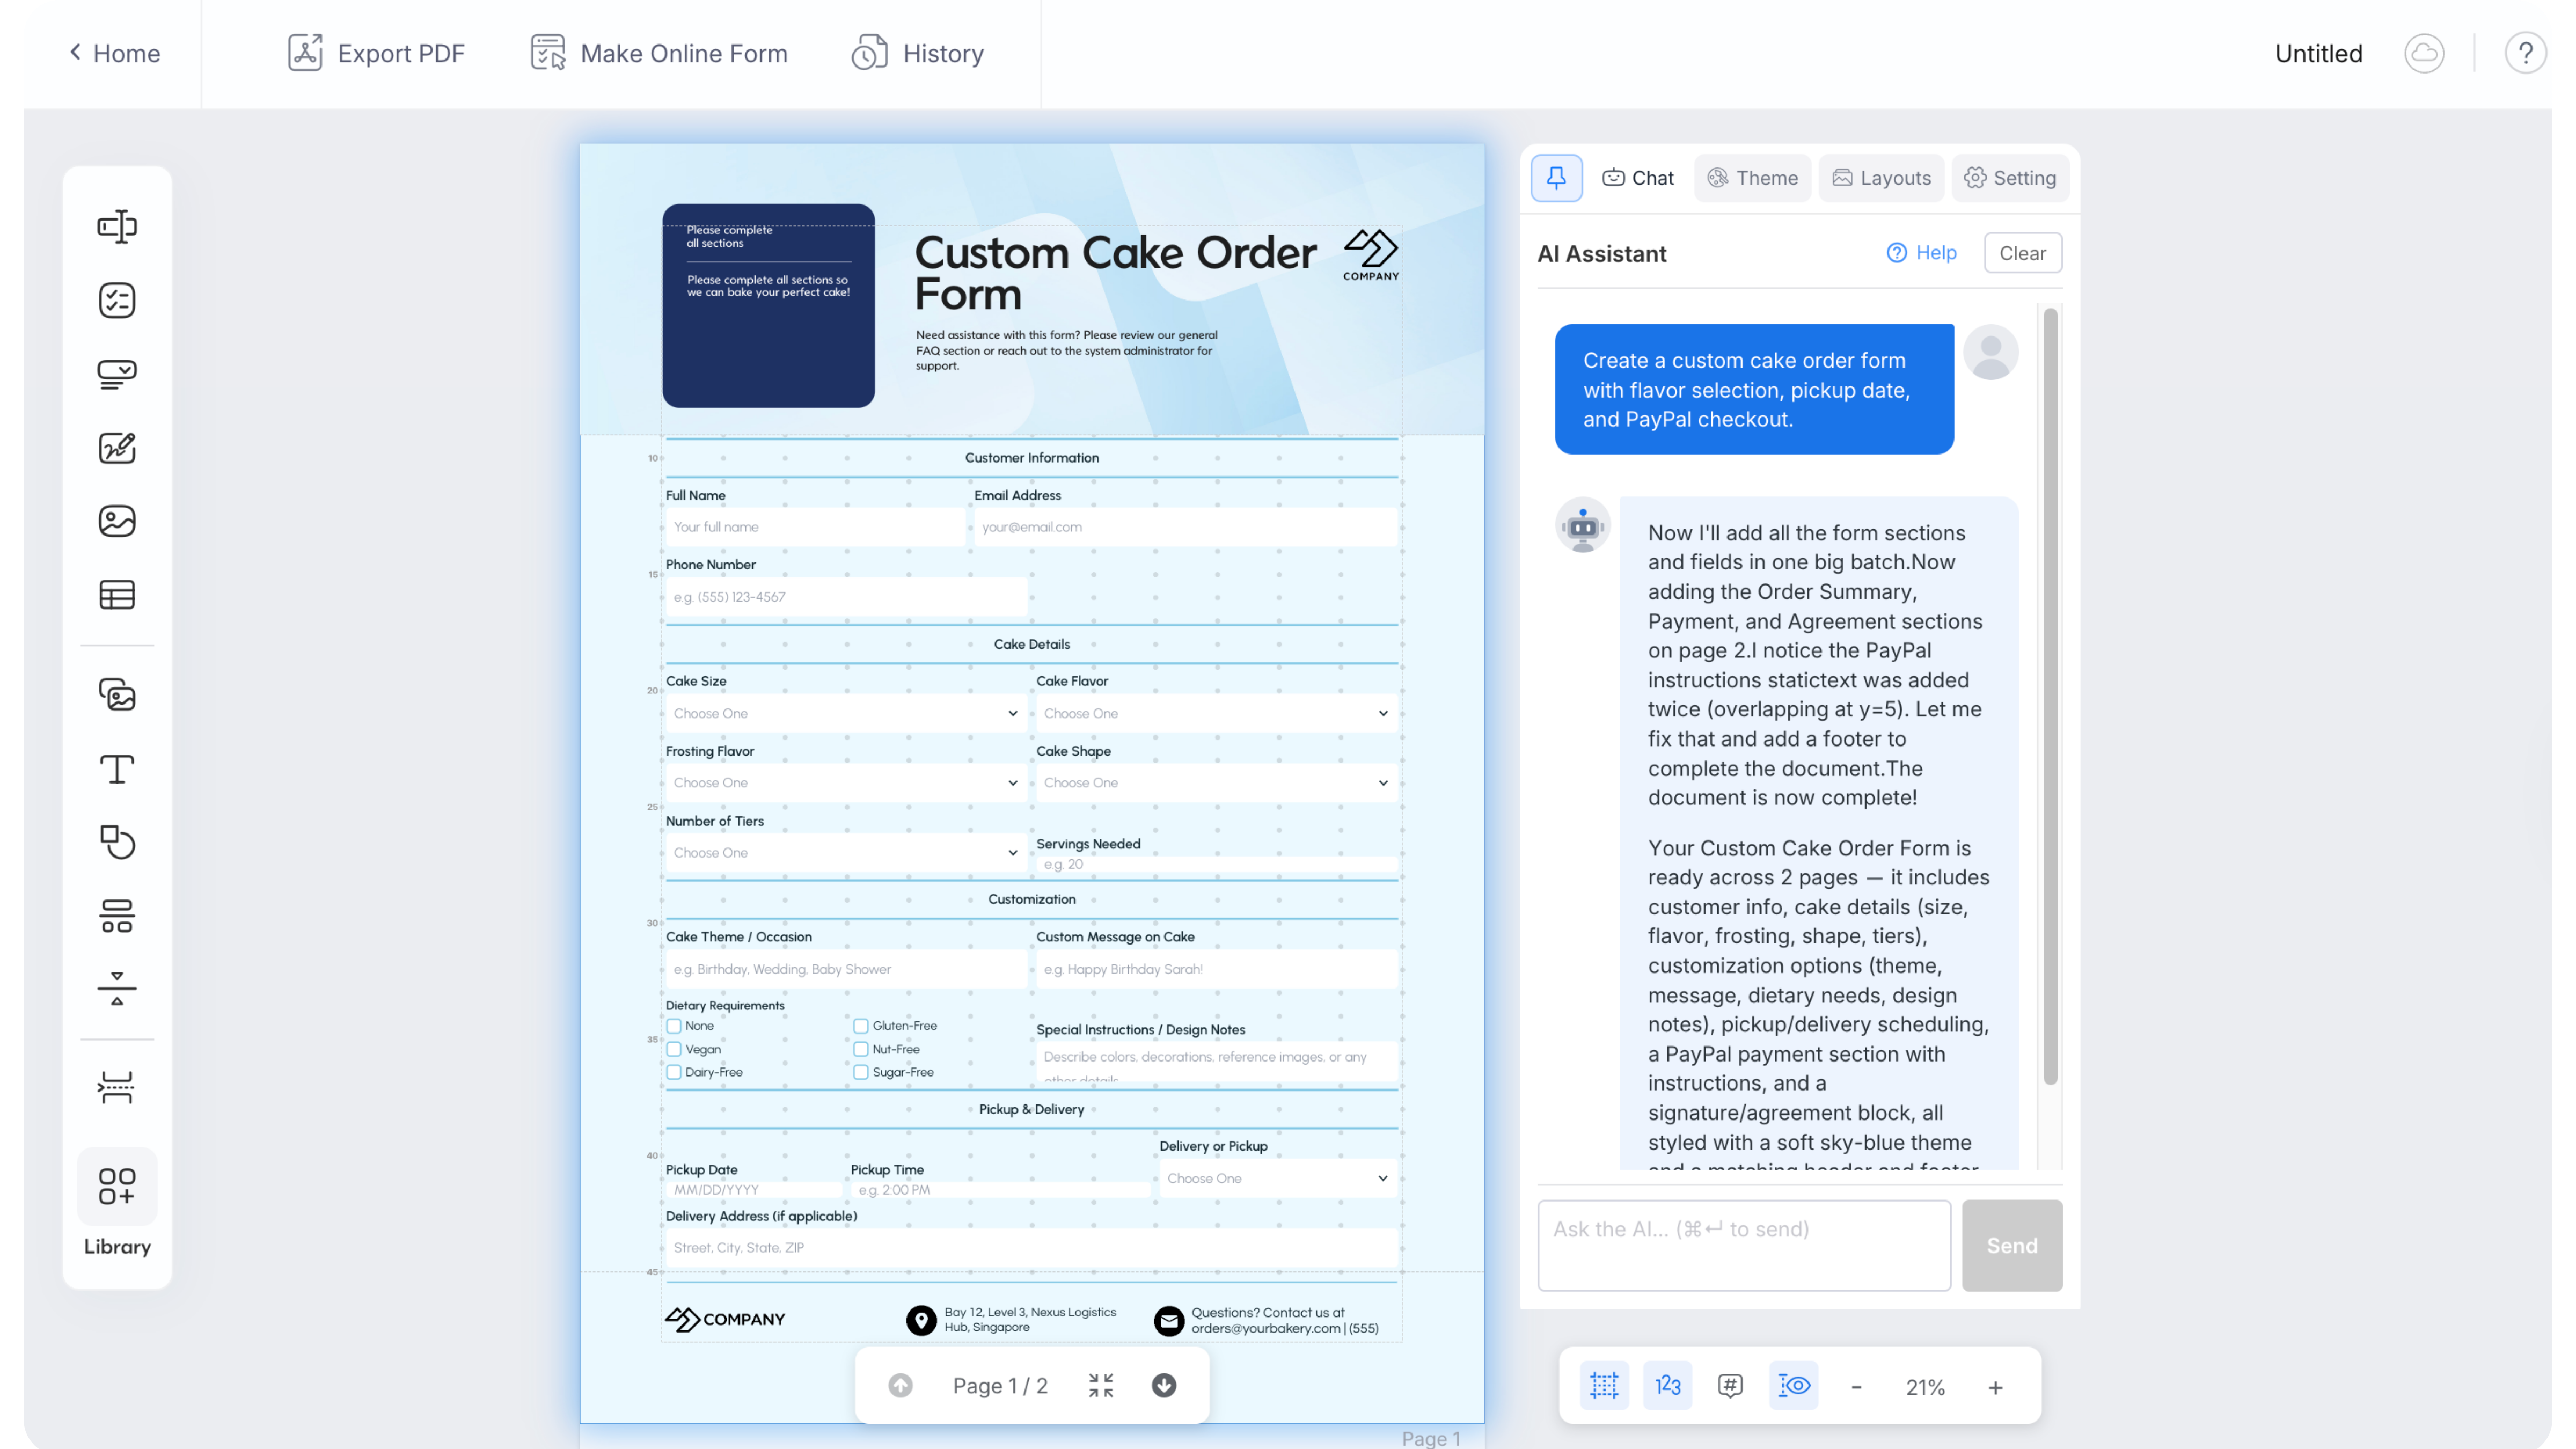Switch to the Chat tab
The image size is (2576, 1449).
(x=1638, y=178)
